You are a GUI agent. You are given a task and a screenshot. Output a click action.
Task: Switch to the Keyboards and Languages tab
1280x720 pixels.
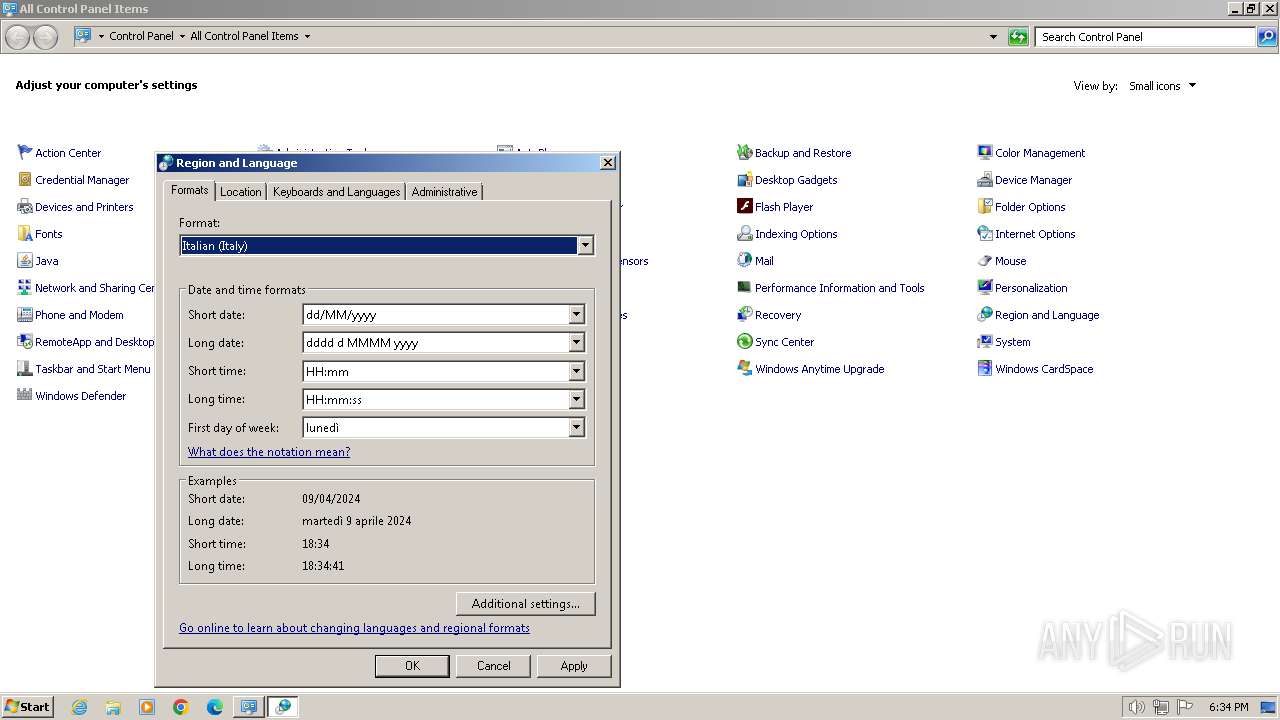(336, 191)
